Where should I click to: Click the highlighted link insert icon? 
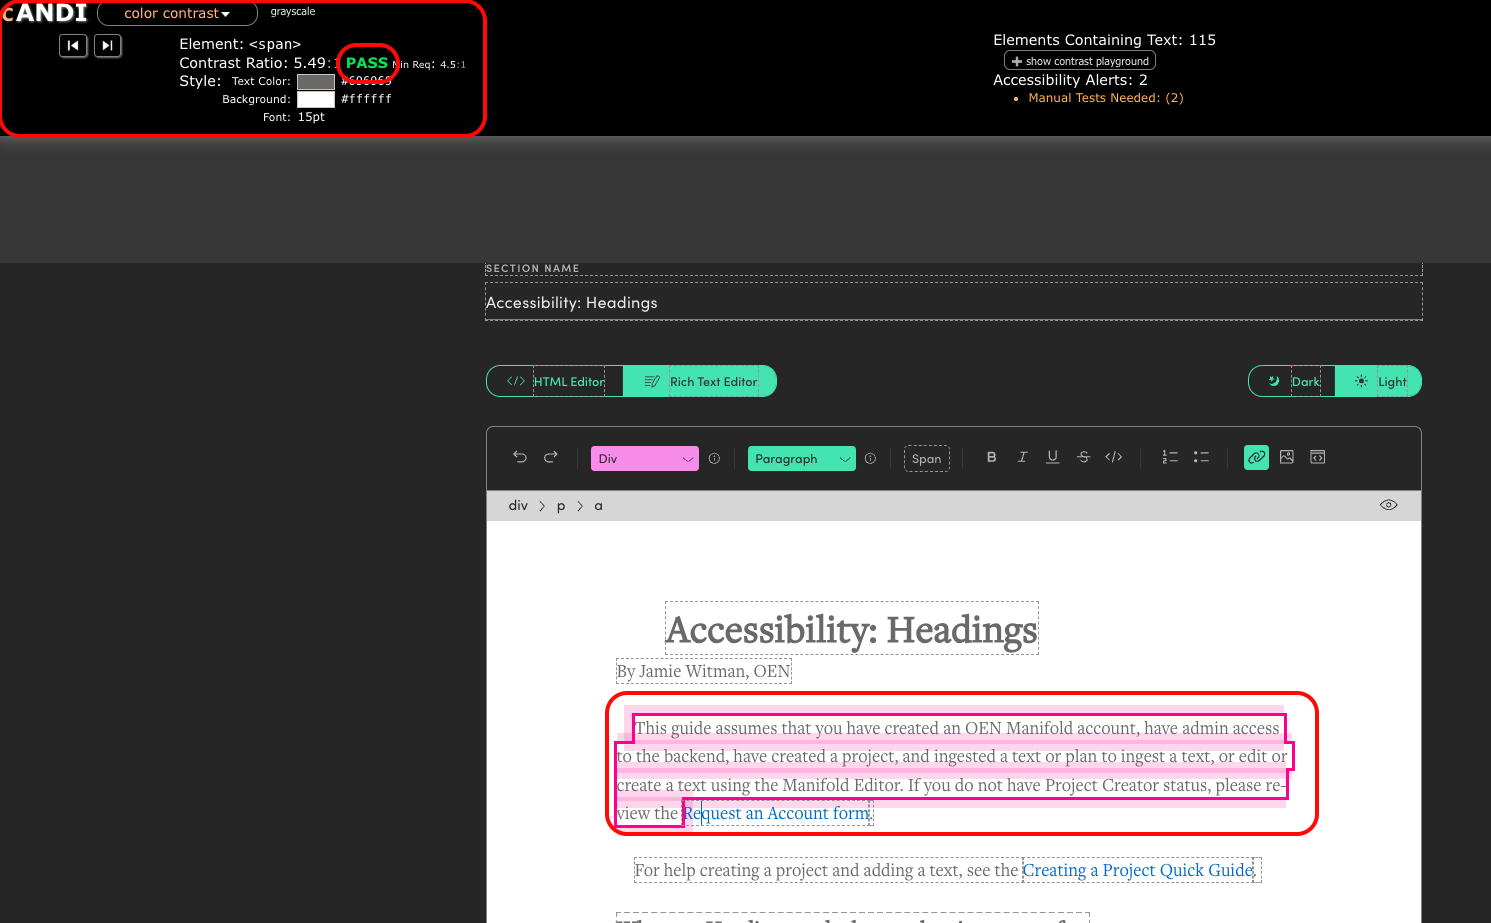1256,457
